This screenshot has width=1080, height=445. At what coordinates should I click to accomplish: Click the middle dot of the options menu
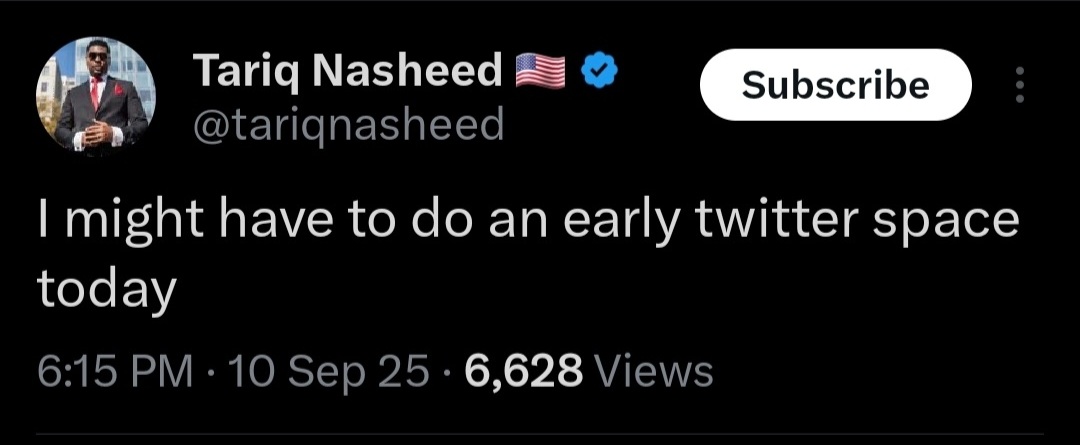click(x=1020, y=85)
